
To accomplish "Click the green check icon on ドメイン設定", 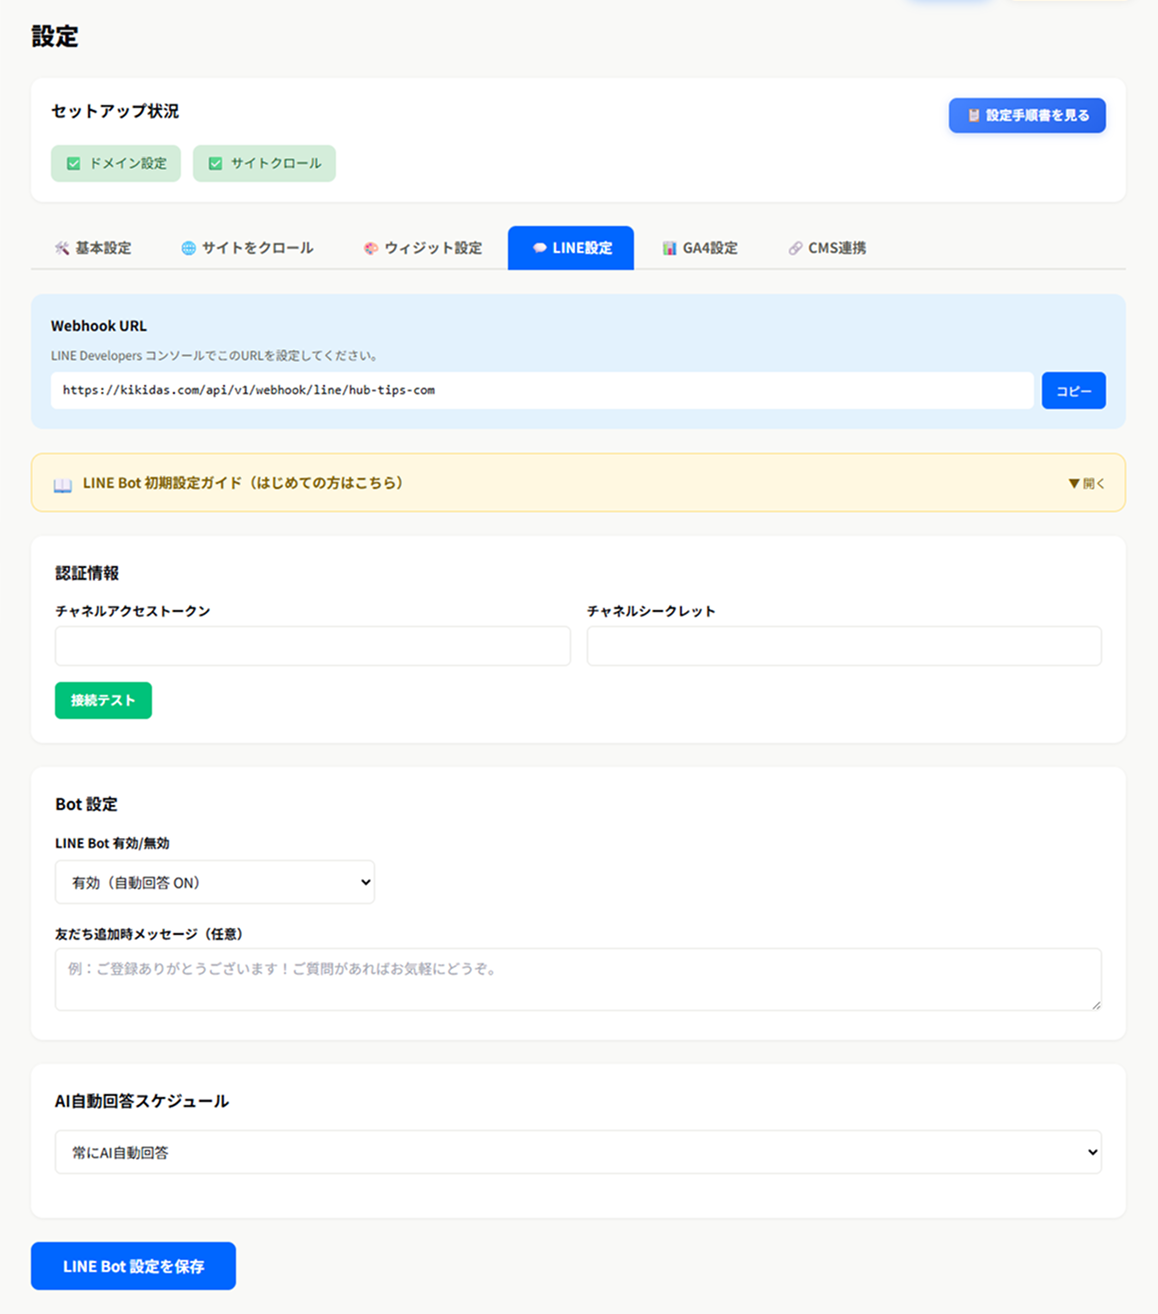I will point(73,163).
